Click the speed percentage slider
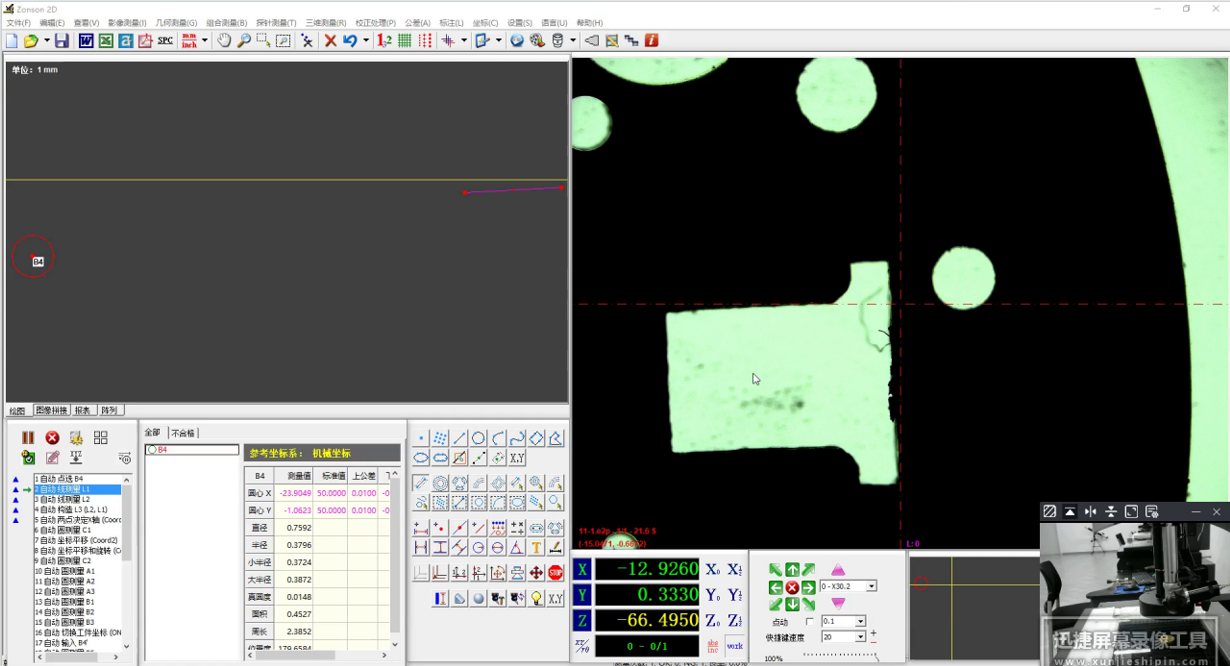 [840, 656]
